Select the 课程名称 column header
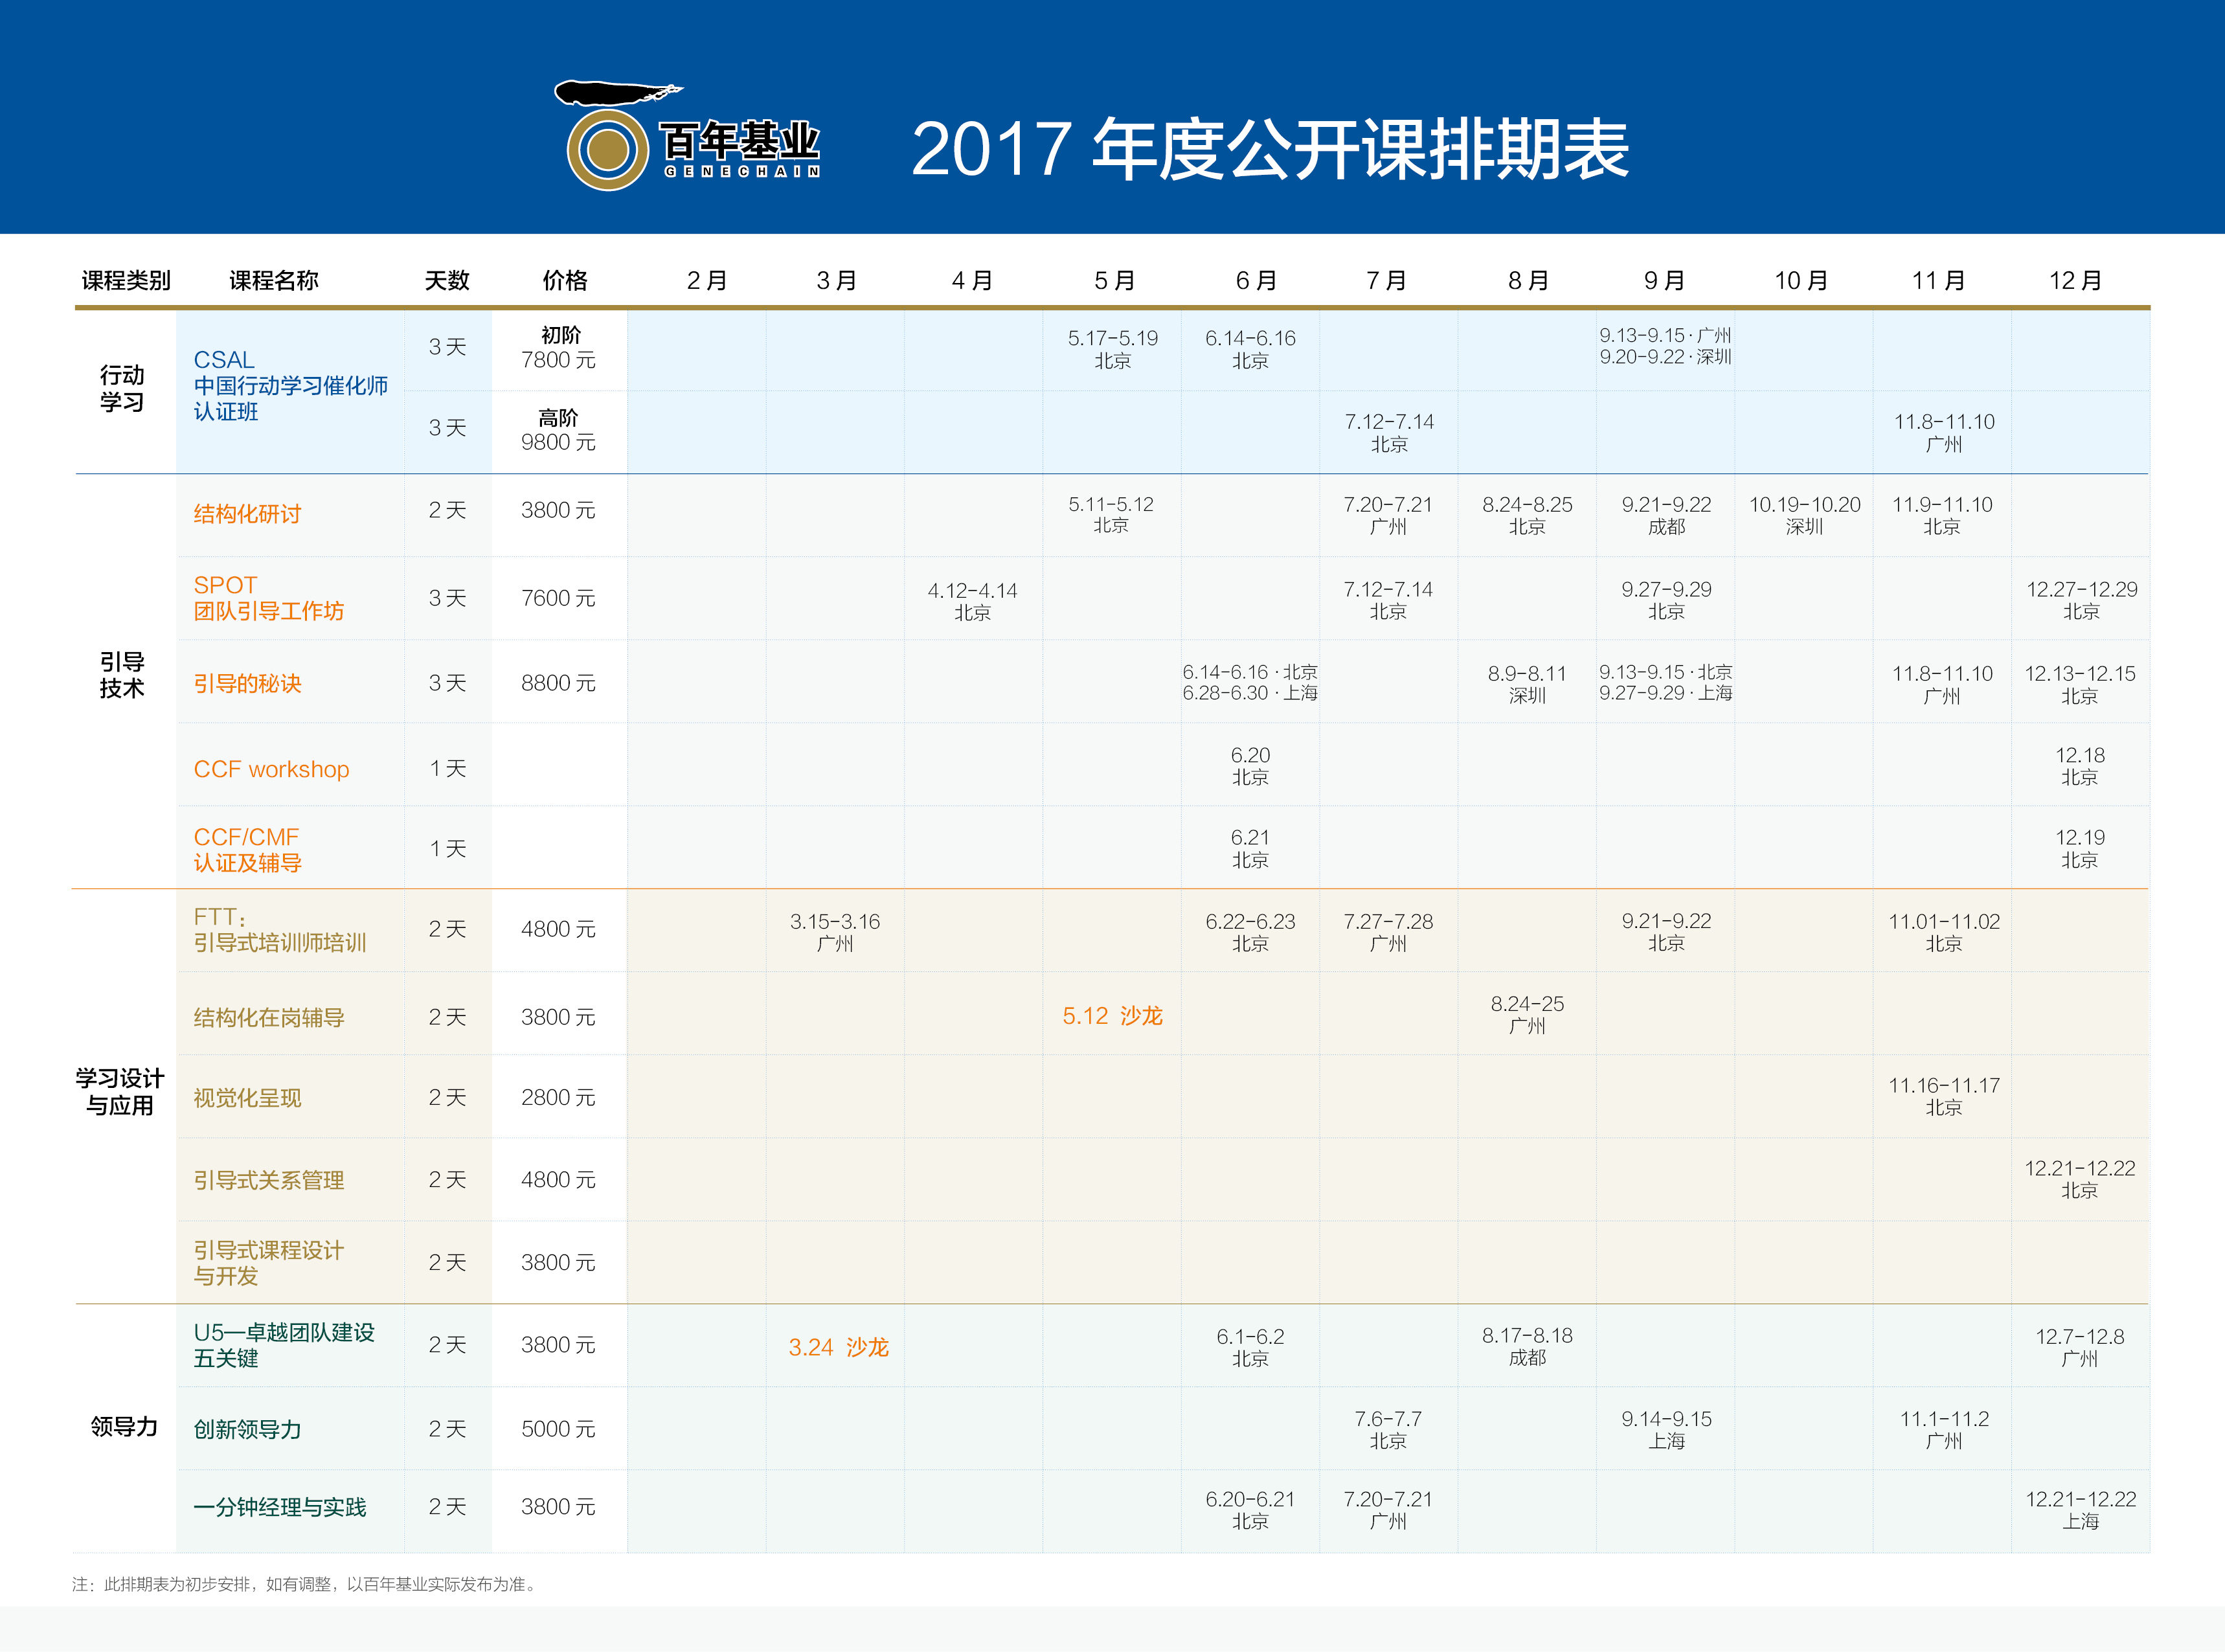Image resolution: width=2225 pixels, height=1652 pixels. pyautogui.click(x=274, y=281)
